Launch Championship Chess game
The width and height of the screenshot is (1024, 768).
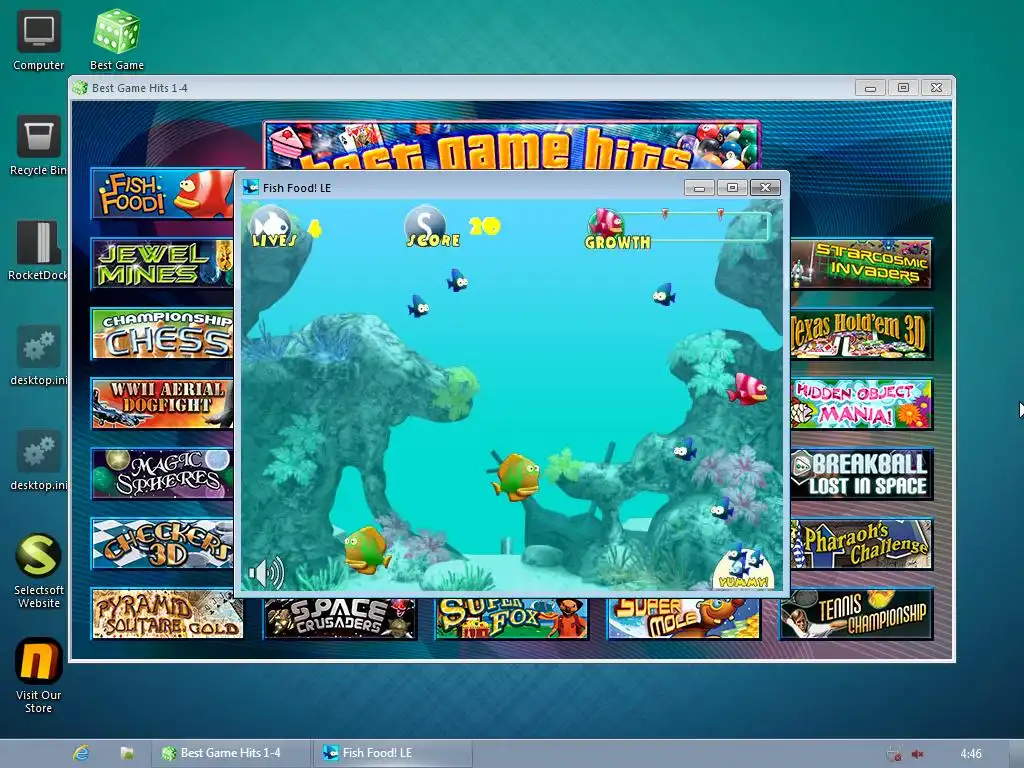tap(162, 334)
